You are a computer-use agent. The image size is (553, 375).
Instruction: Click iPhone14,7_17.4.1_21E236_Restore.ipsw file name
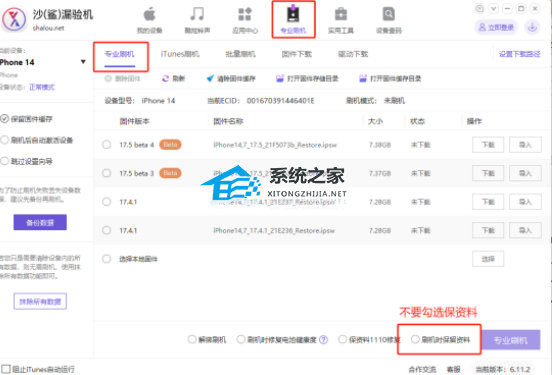pos(274,230)
